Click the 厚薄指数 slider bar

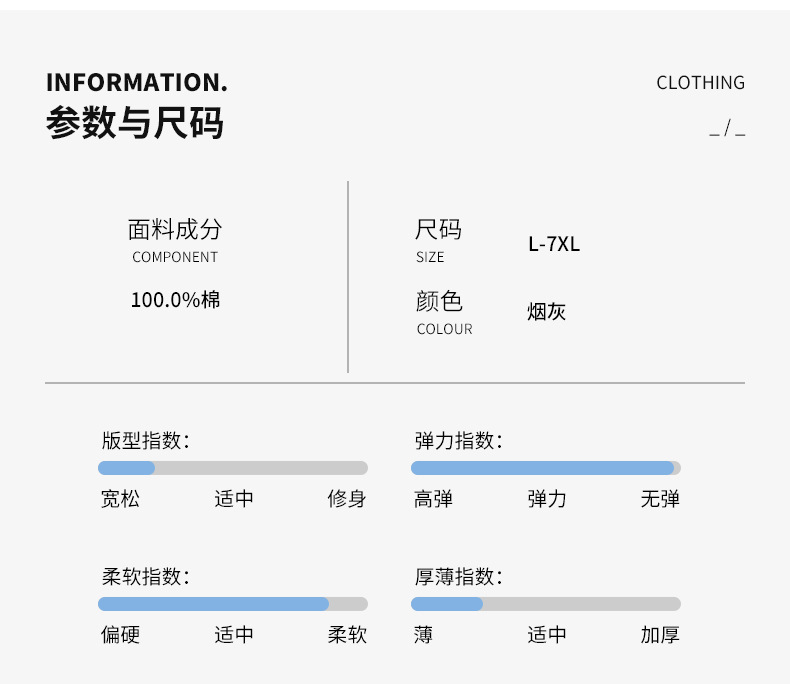546,604
